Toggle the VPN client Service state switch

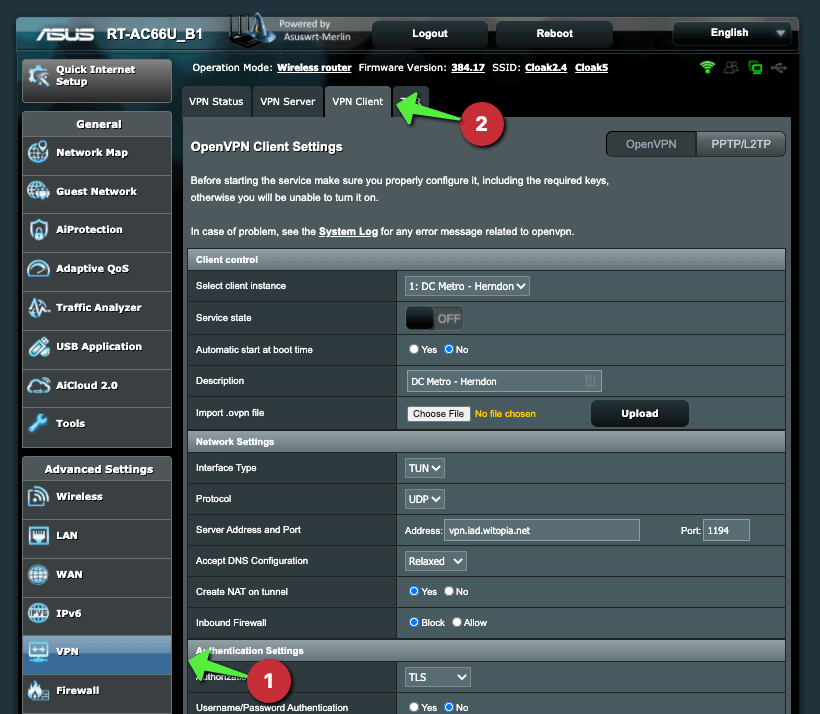(x=434, y=317)
